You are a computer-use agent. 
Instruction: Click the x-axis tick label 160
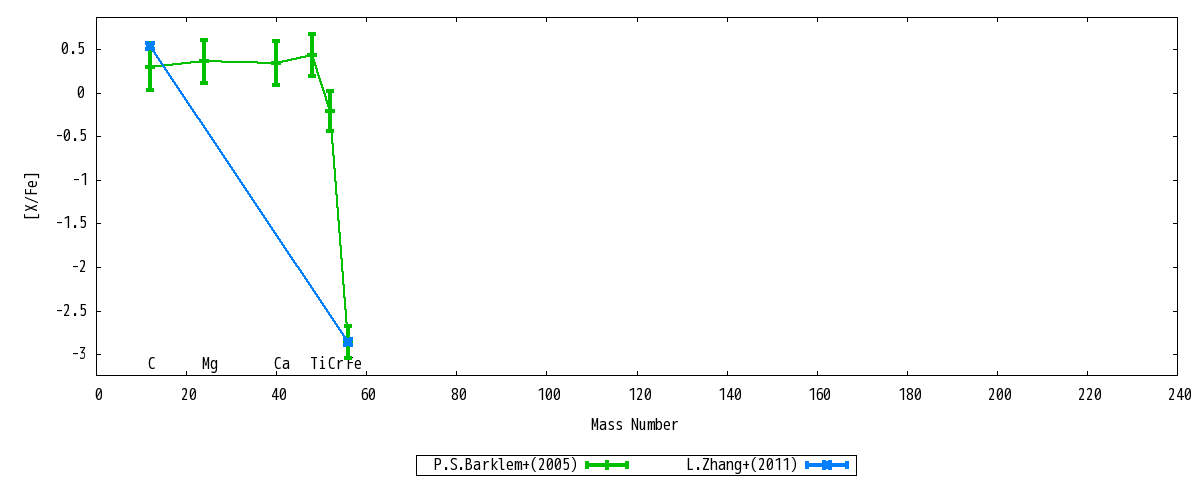click(x=818, y=395)
